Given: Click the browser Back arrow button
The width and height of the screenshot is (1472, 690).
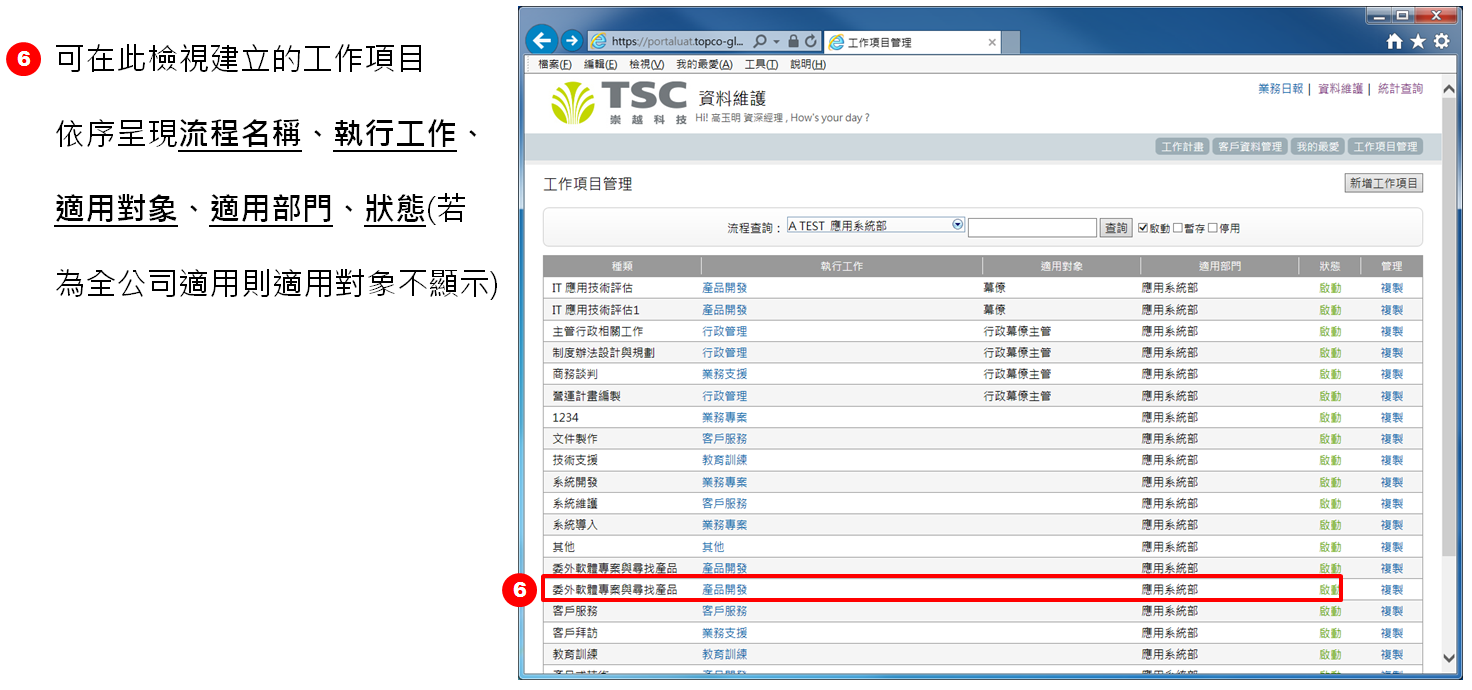Looking at the screenshot, I should pos(541,41).
